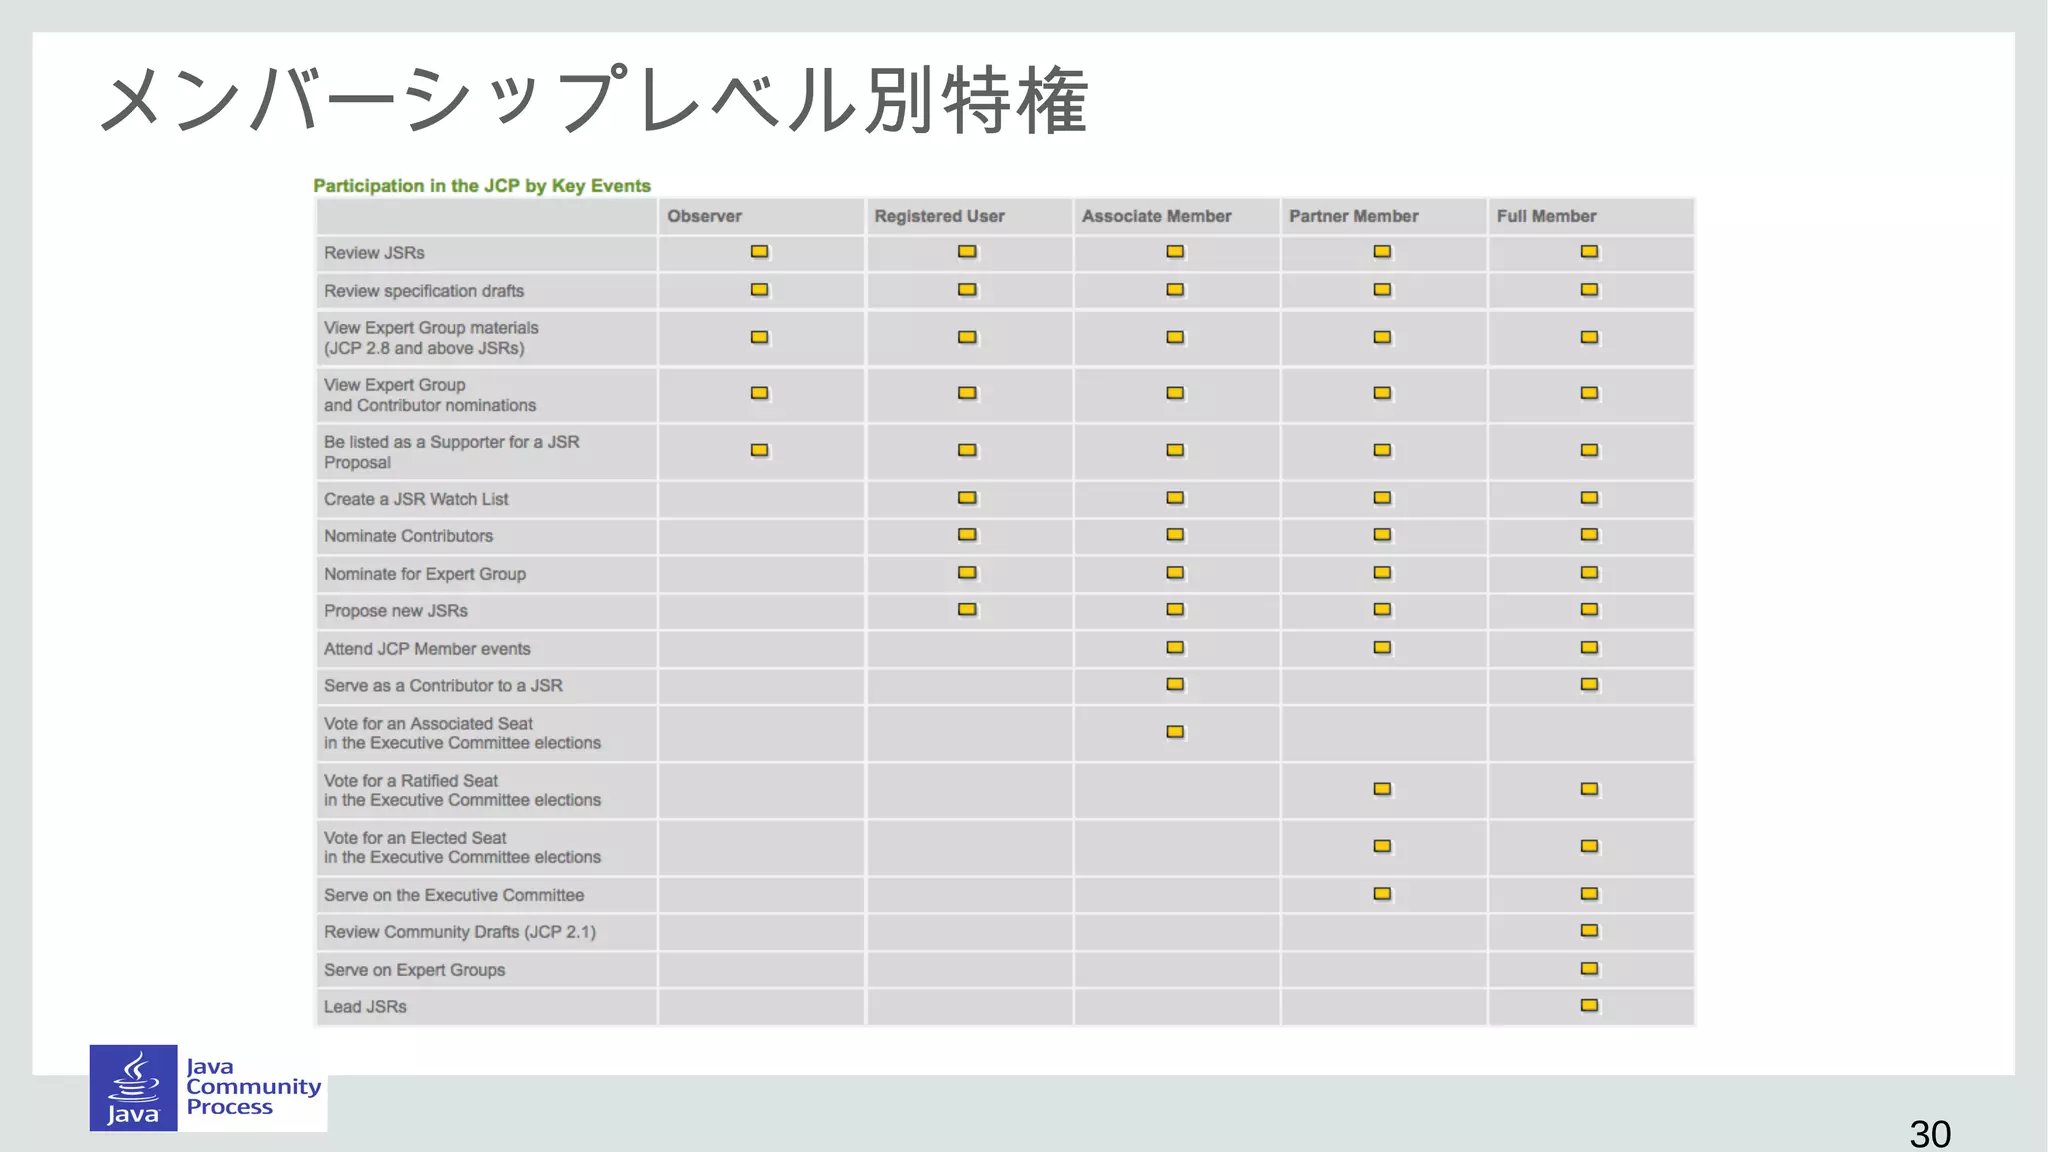
Task: Click the Observer marker for Review JSRs
Action: [760, 252]
